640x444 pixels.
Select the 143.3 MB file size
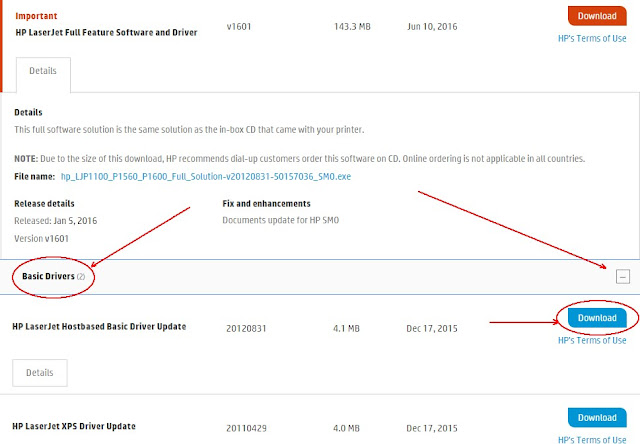pos(352,27)
